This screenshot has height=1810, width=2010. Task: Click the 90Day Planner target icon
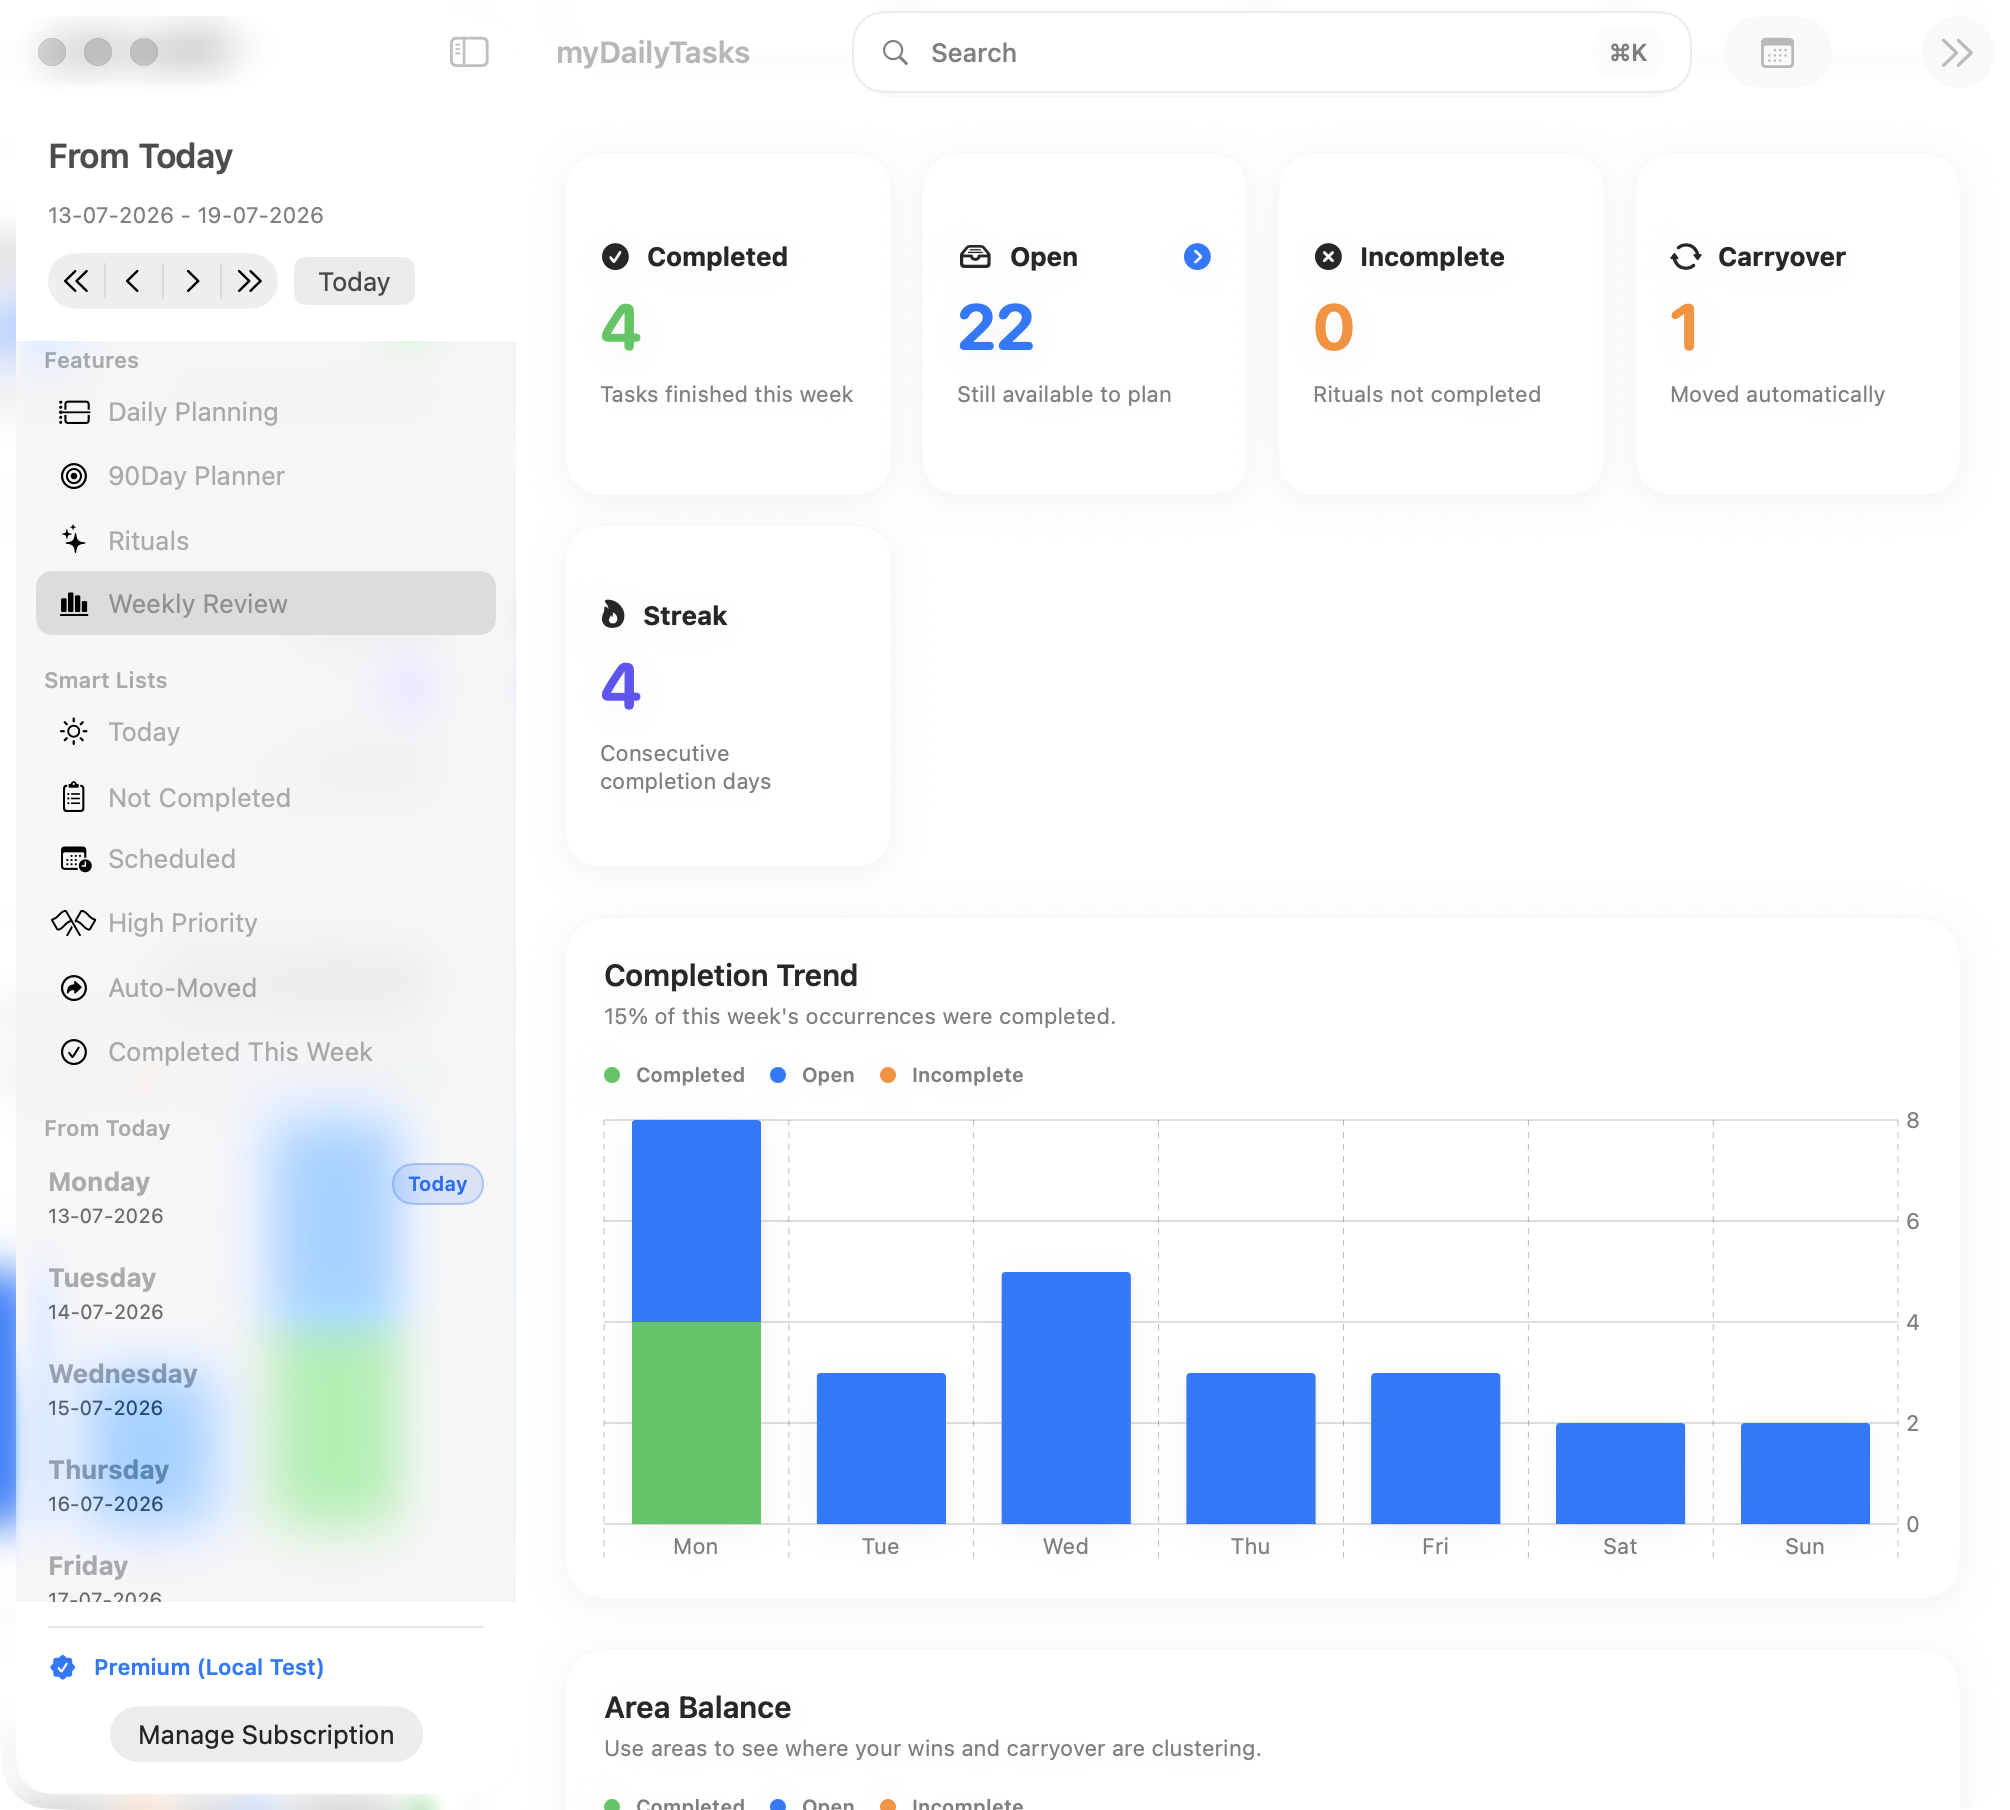[x=74, y=476]
